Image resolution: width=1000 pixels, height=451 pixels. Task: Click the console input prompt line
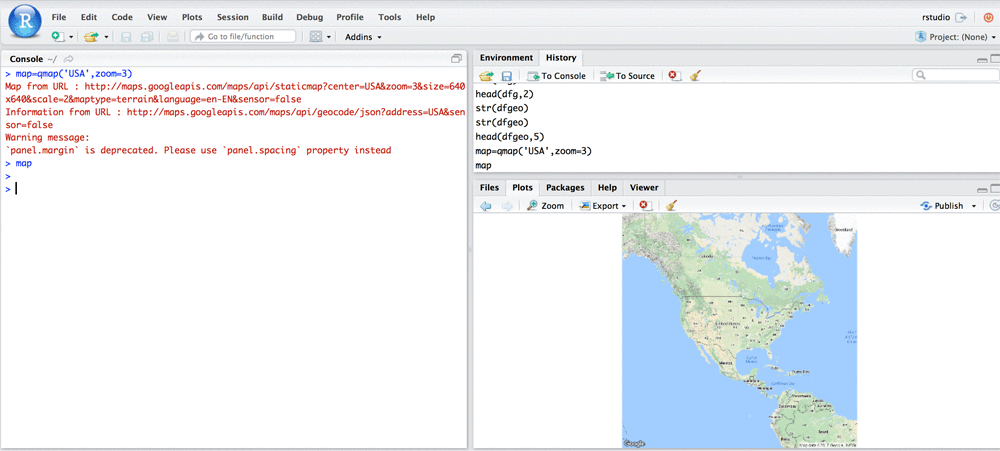click(233, 189)
